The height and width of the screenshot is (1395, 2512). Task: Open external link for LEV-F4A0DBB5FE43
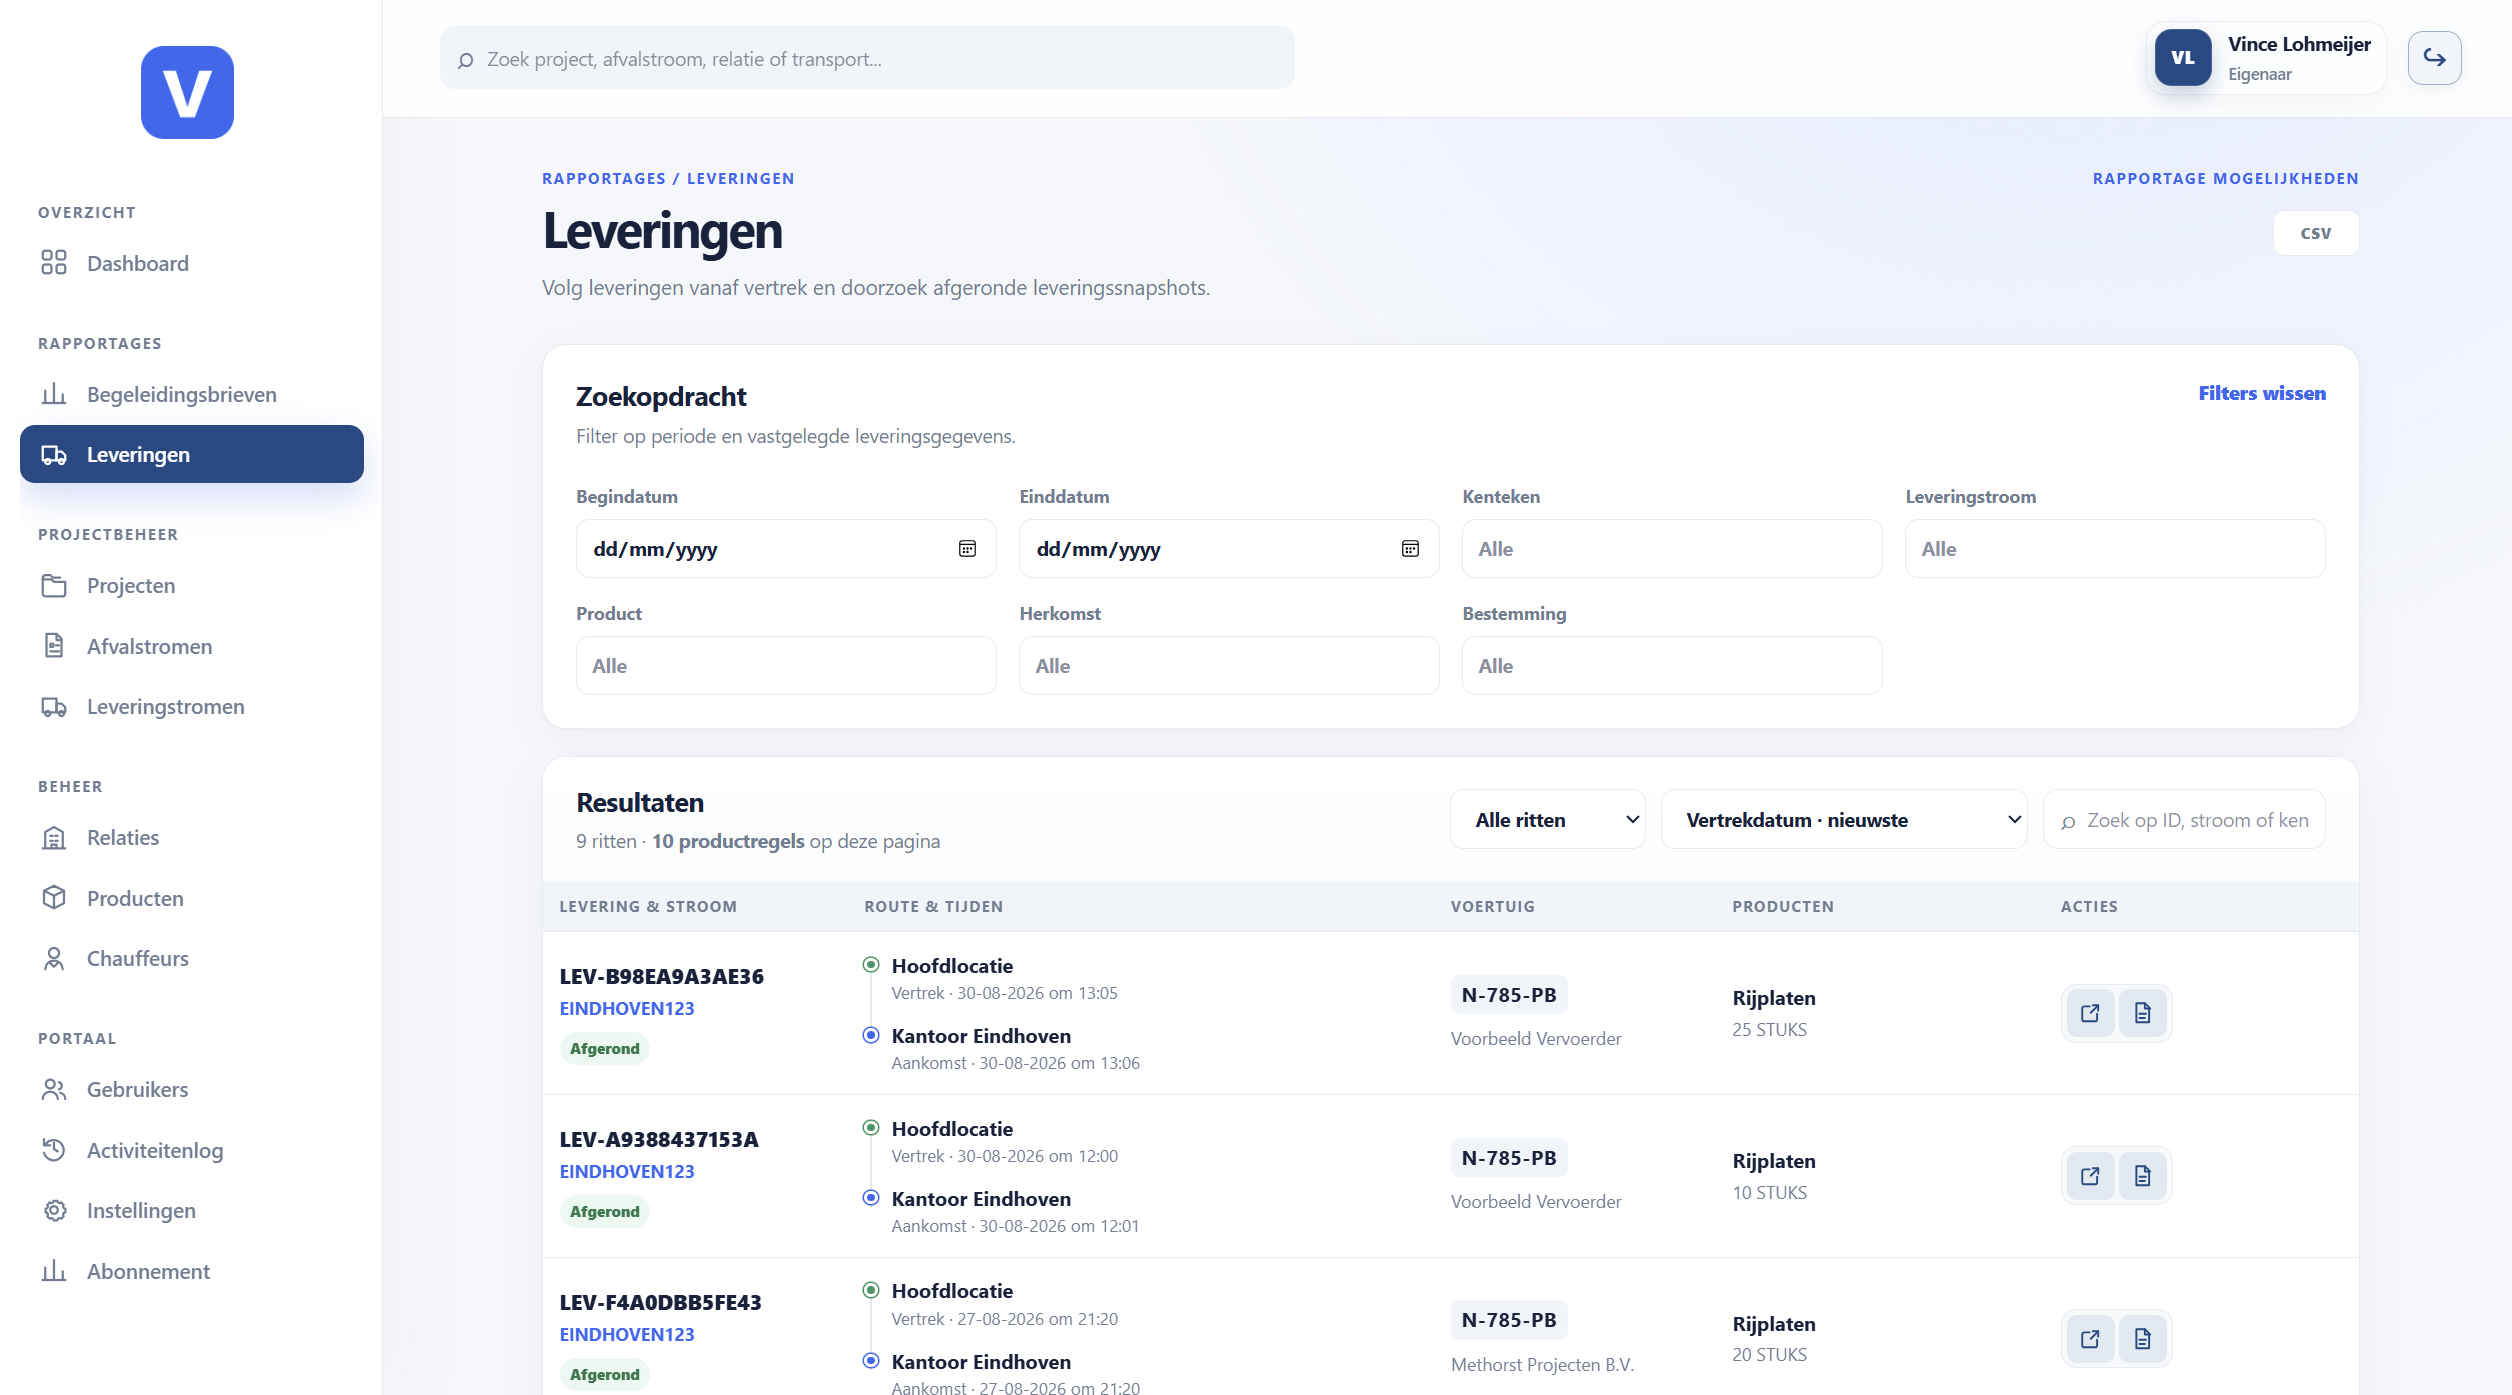point(2090,1339)
